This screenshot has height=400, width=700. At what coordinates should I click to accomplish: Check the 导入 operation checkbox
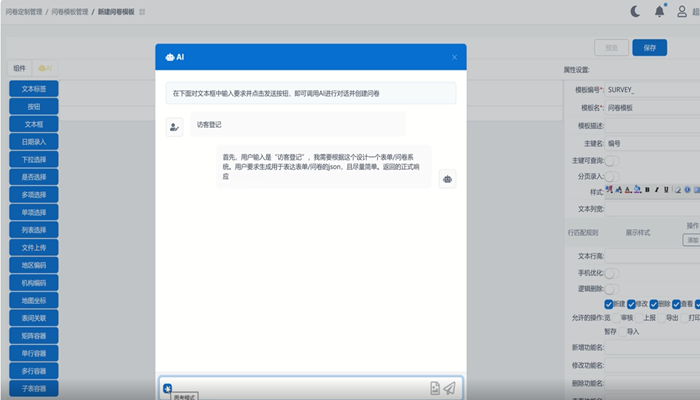click(622, 332)
